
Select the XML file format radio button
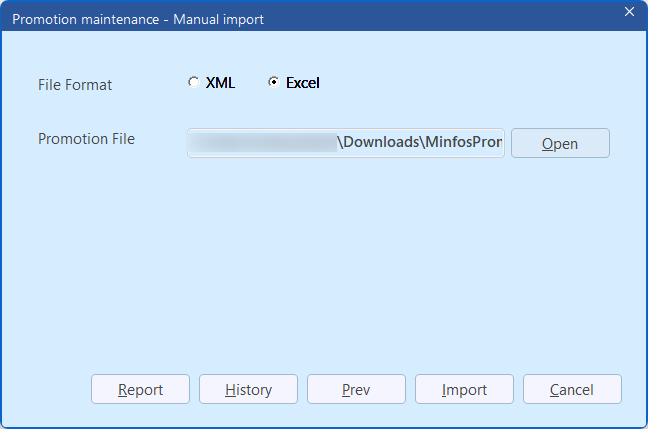point(193,83)
